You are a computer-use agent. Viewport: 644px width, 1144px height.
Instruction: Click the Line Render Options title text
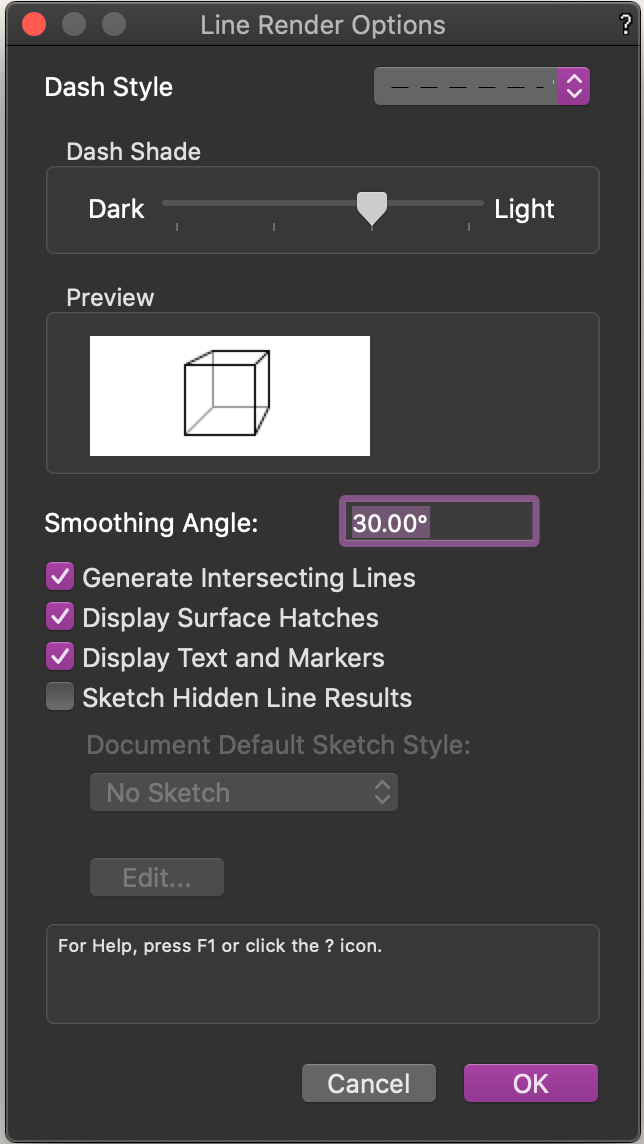(322, 26)
